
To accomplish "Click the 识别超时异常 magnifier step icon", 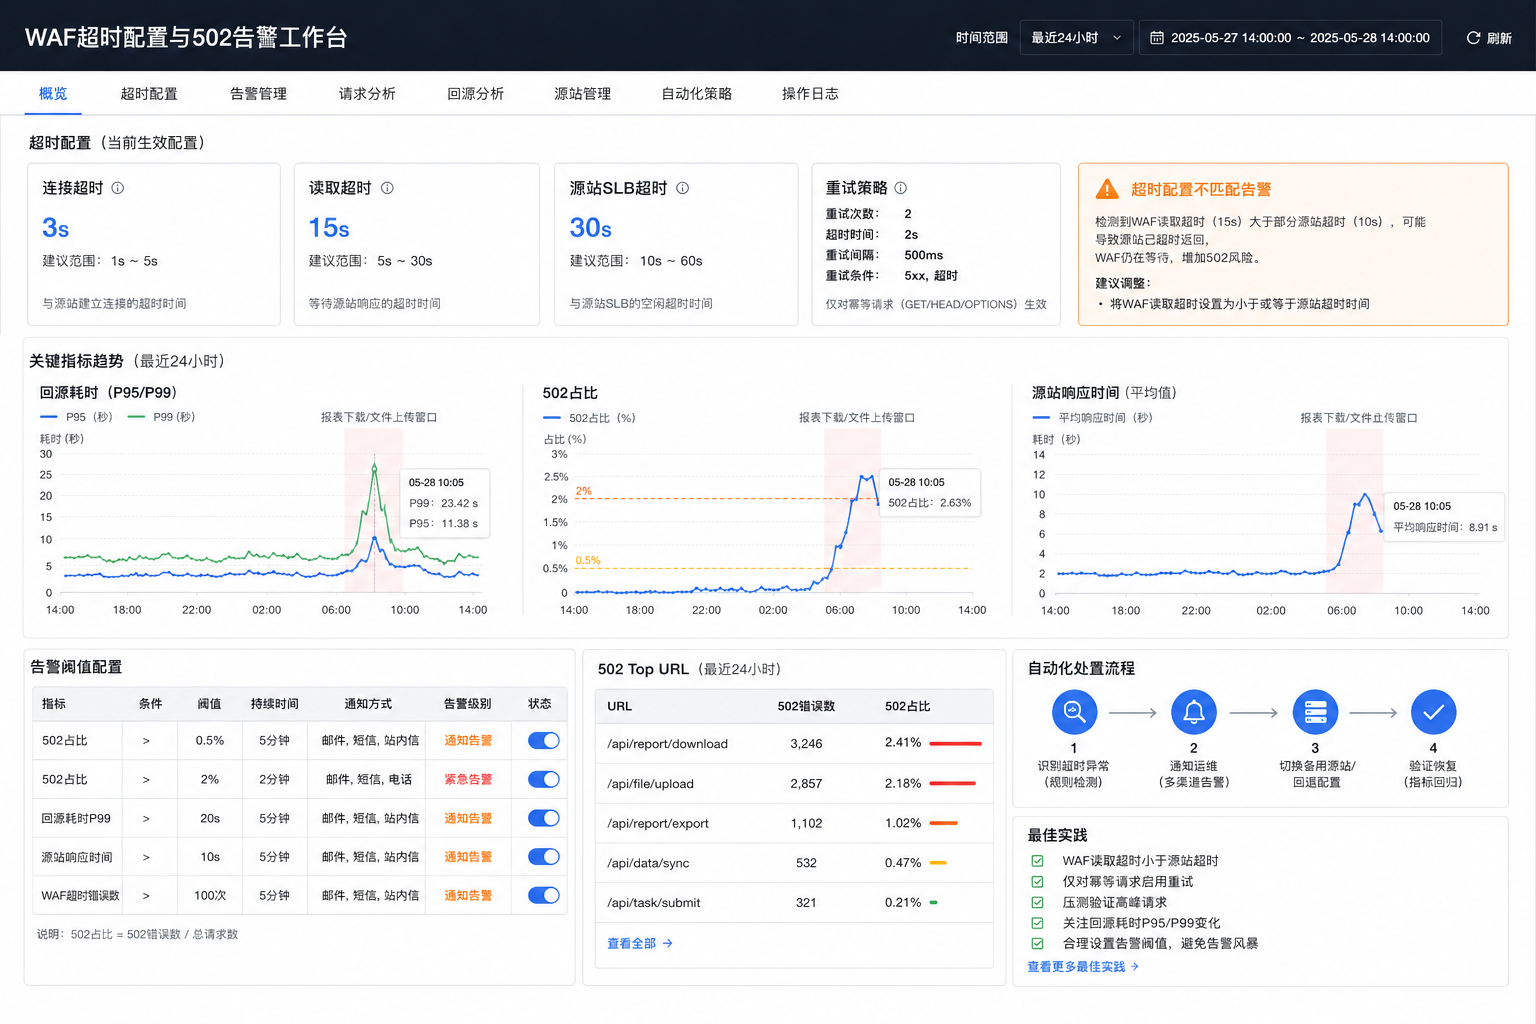I will click(1074, 712).
